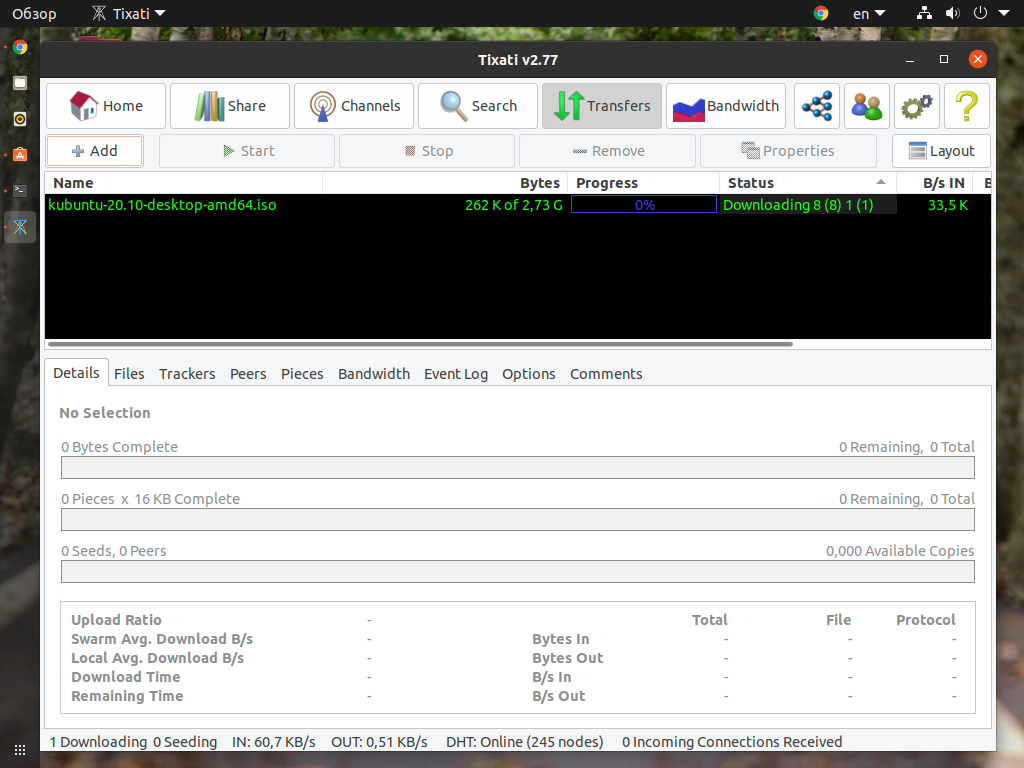Switch to the Peers tab
The width and height of the screenshot is (1024, 768).
click(248, 374)
